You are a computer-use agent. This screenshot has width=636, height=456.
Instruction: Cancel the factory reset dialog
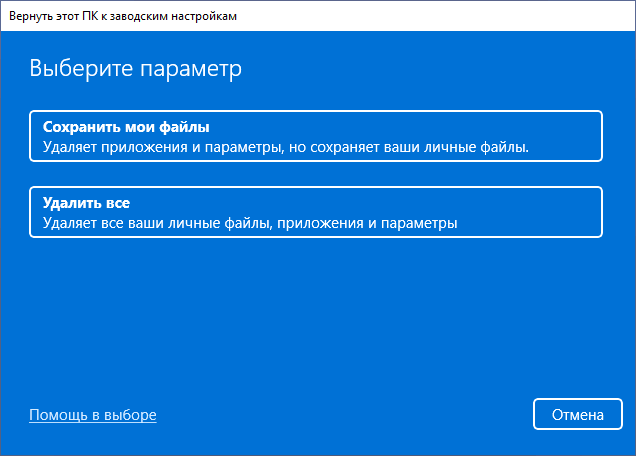tap(578, 414)
